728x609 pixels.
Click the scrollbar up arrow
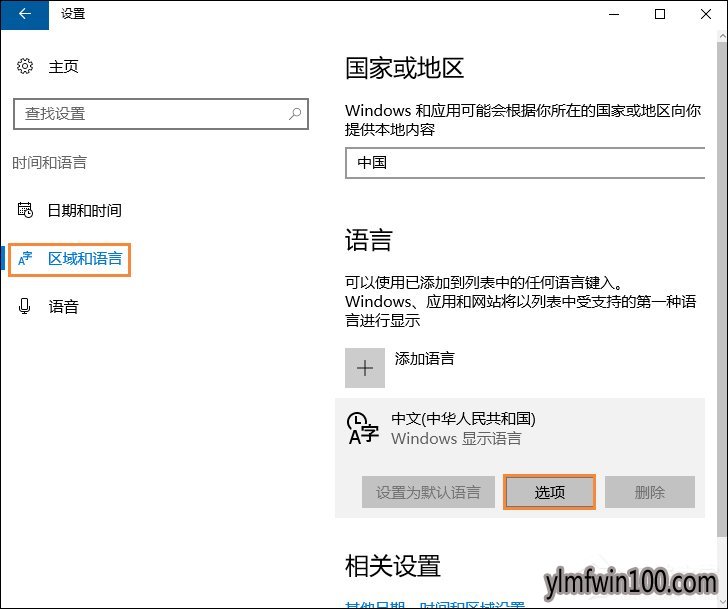[722, 36]
